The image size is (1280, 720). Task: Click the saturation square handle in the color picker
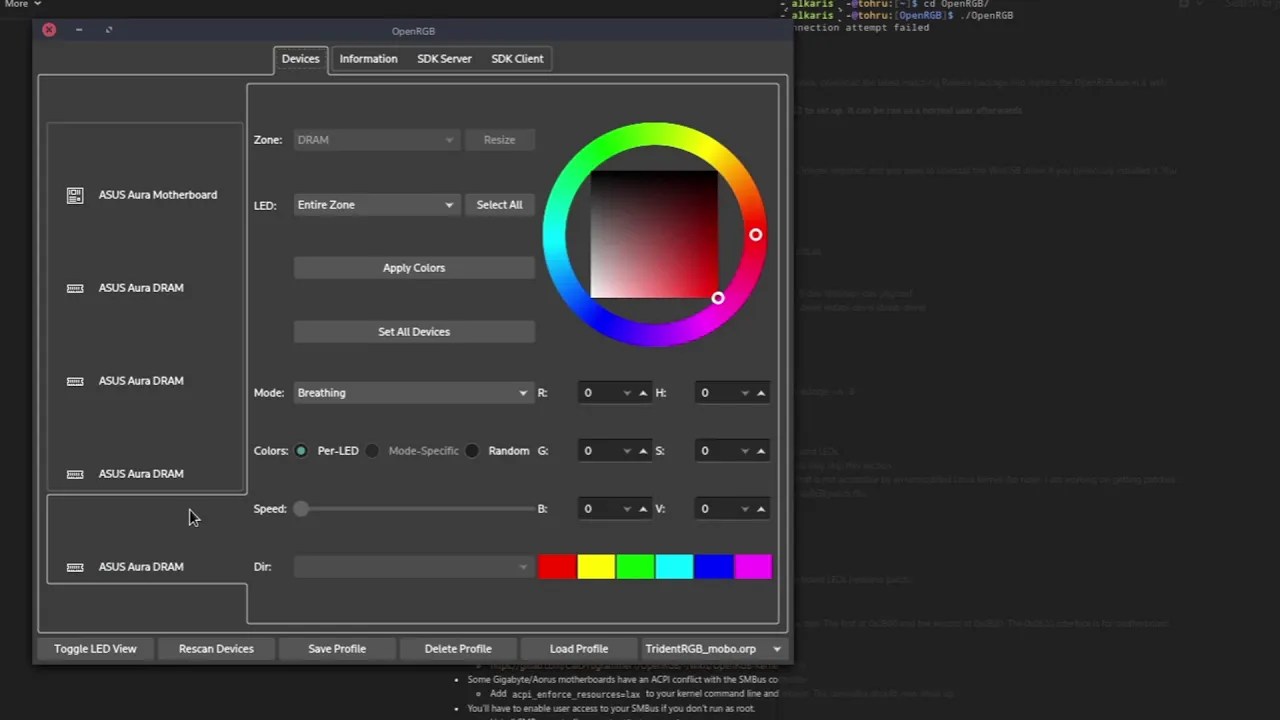718,298
